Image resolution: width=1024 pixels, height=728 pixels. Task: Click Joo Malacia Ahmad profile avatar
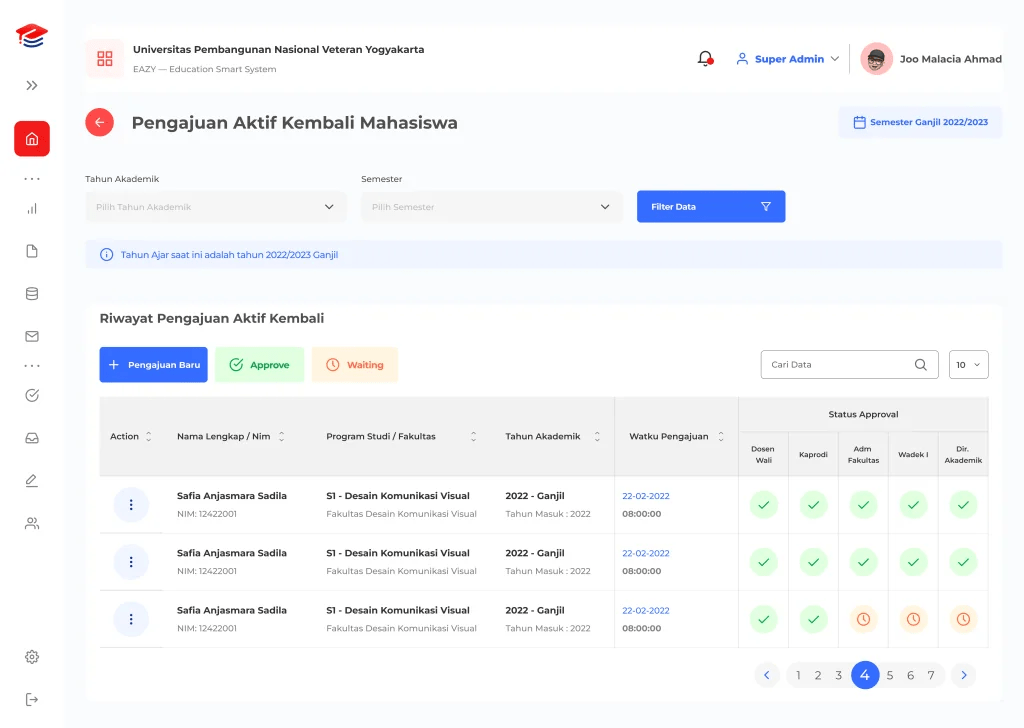pos(876,59)
